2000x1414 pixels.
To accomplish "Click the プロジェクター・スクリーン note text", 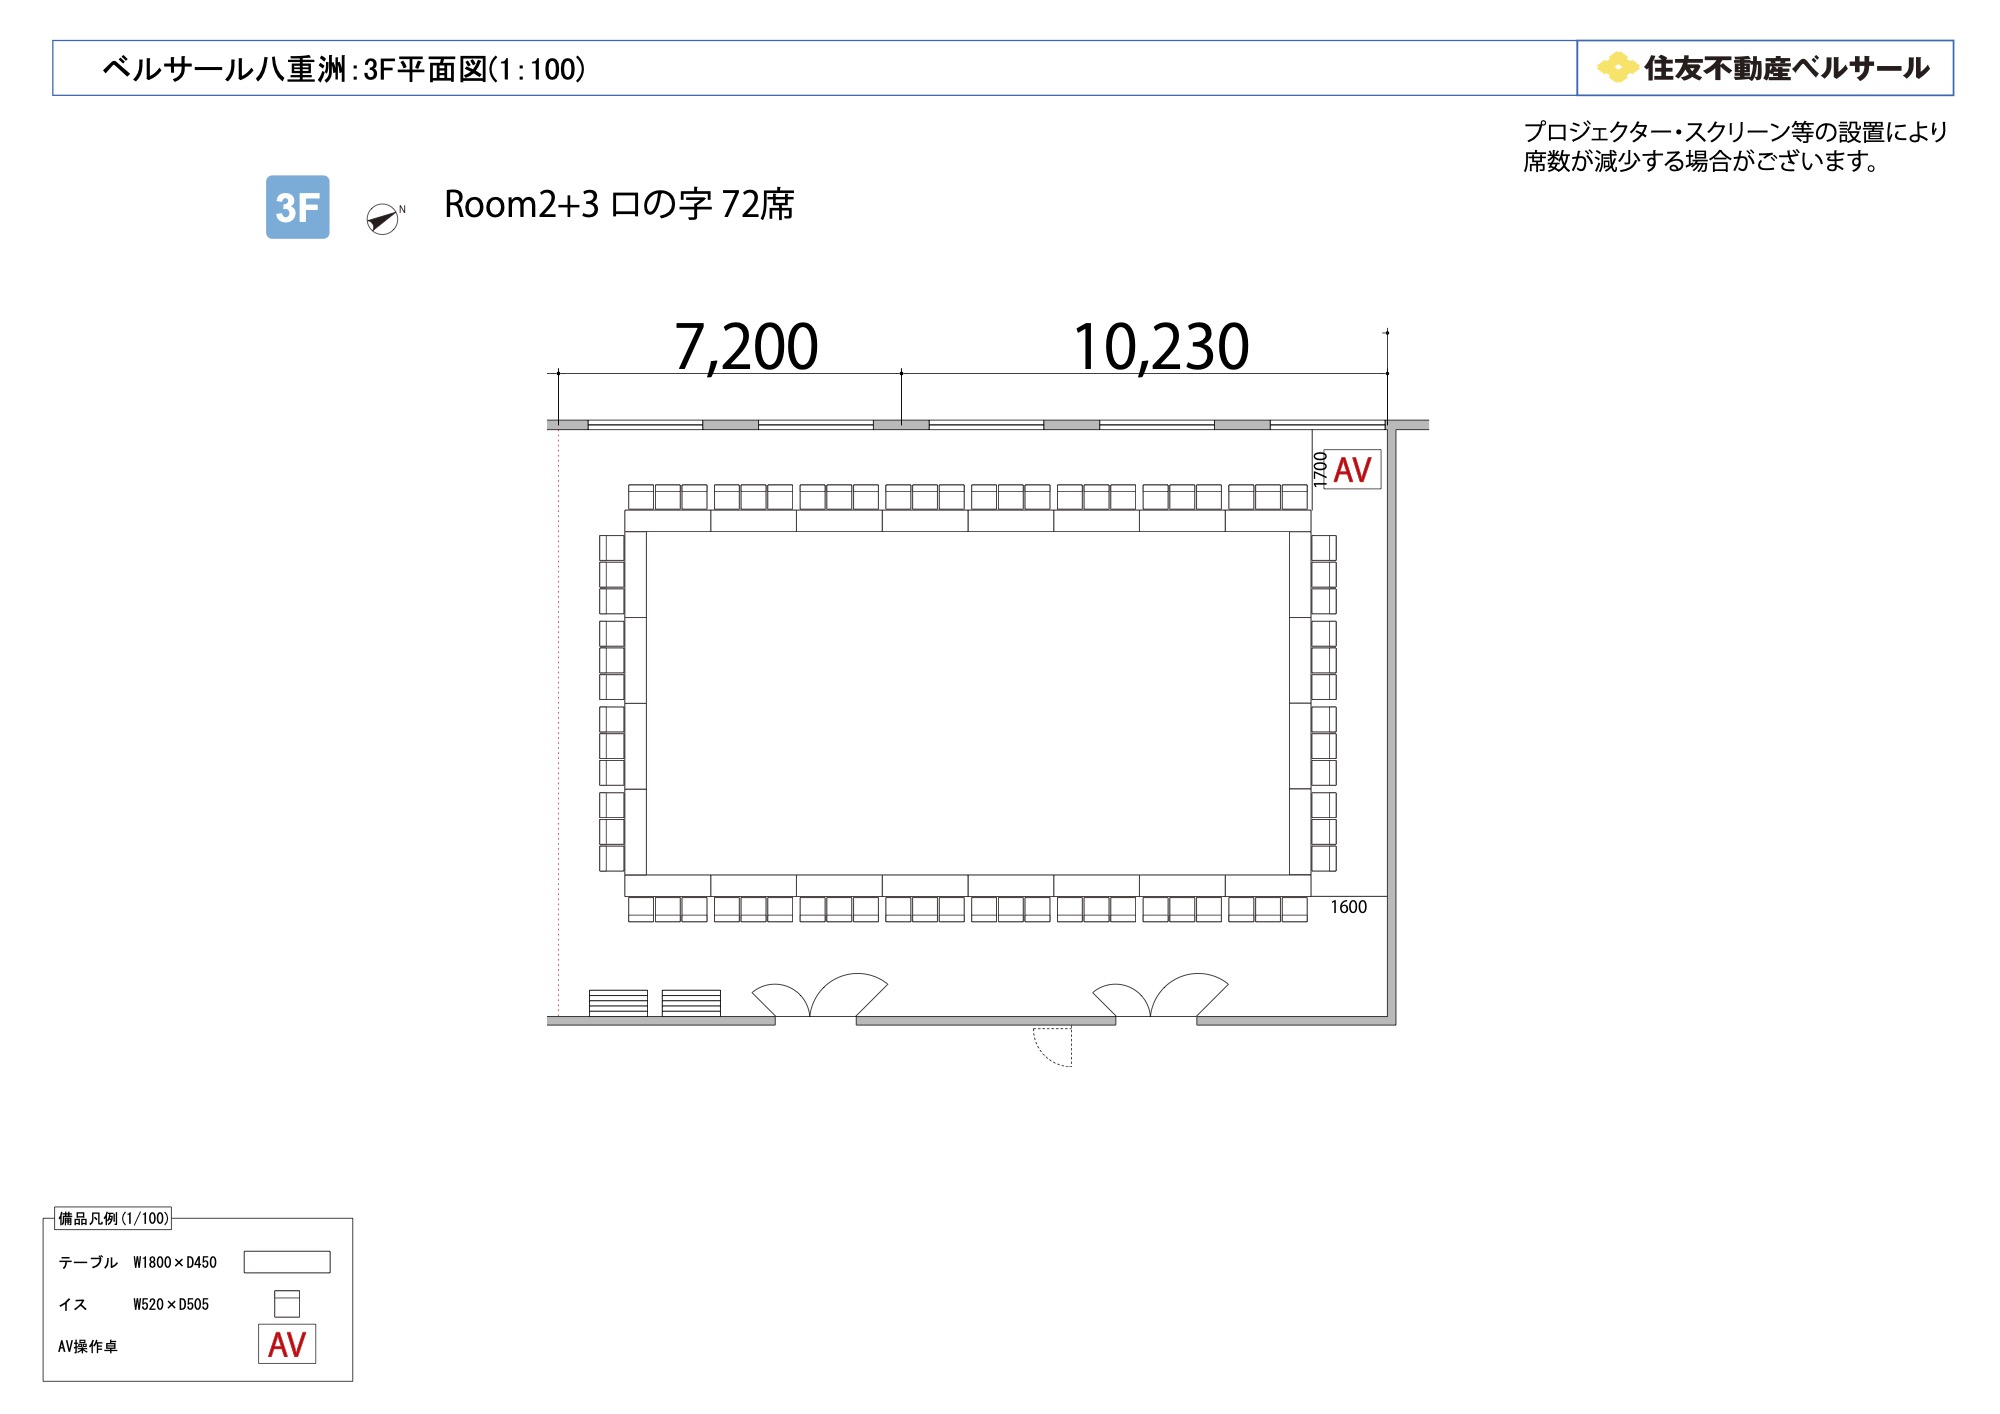I will (1735, 132).
